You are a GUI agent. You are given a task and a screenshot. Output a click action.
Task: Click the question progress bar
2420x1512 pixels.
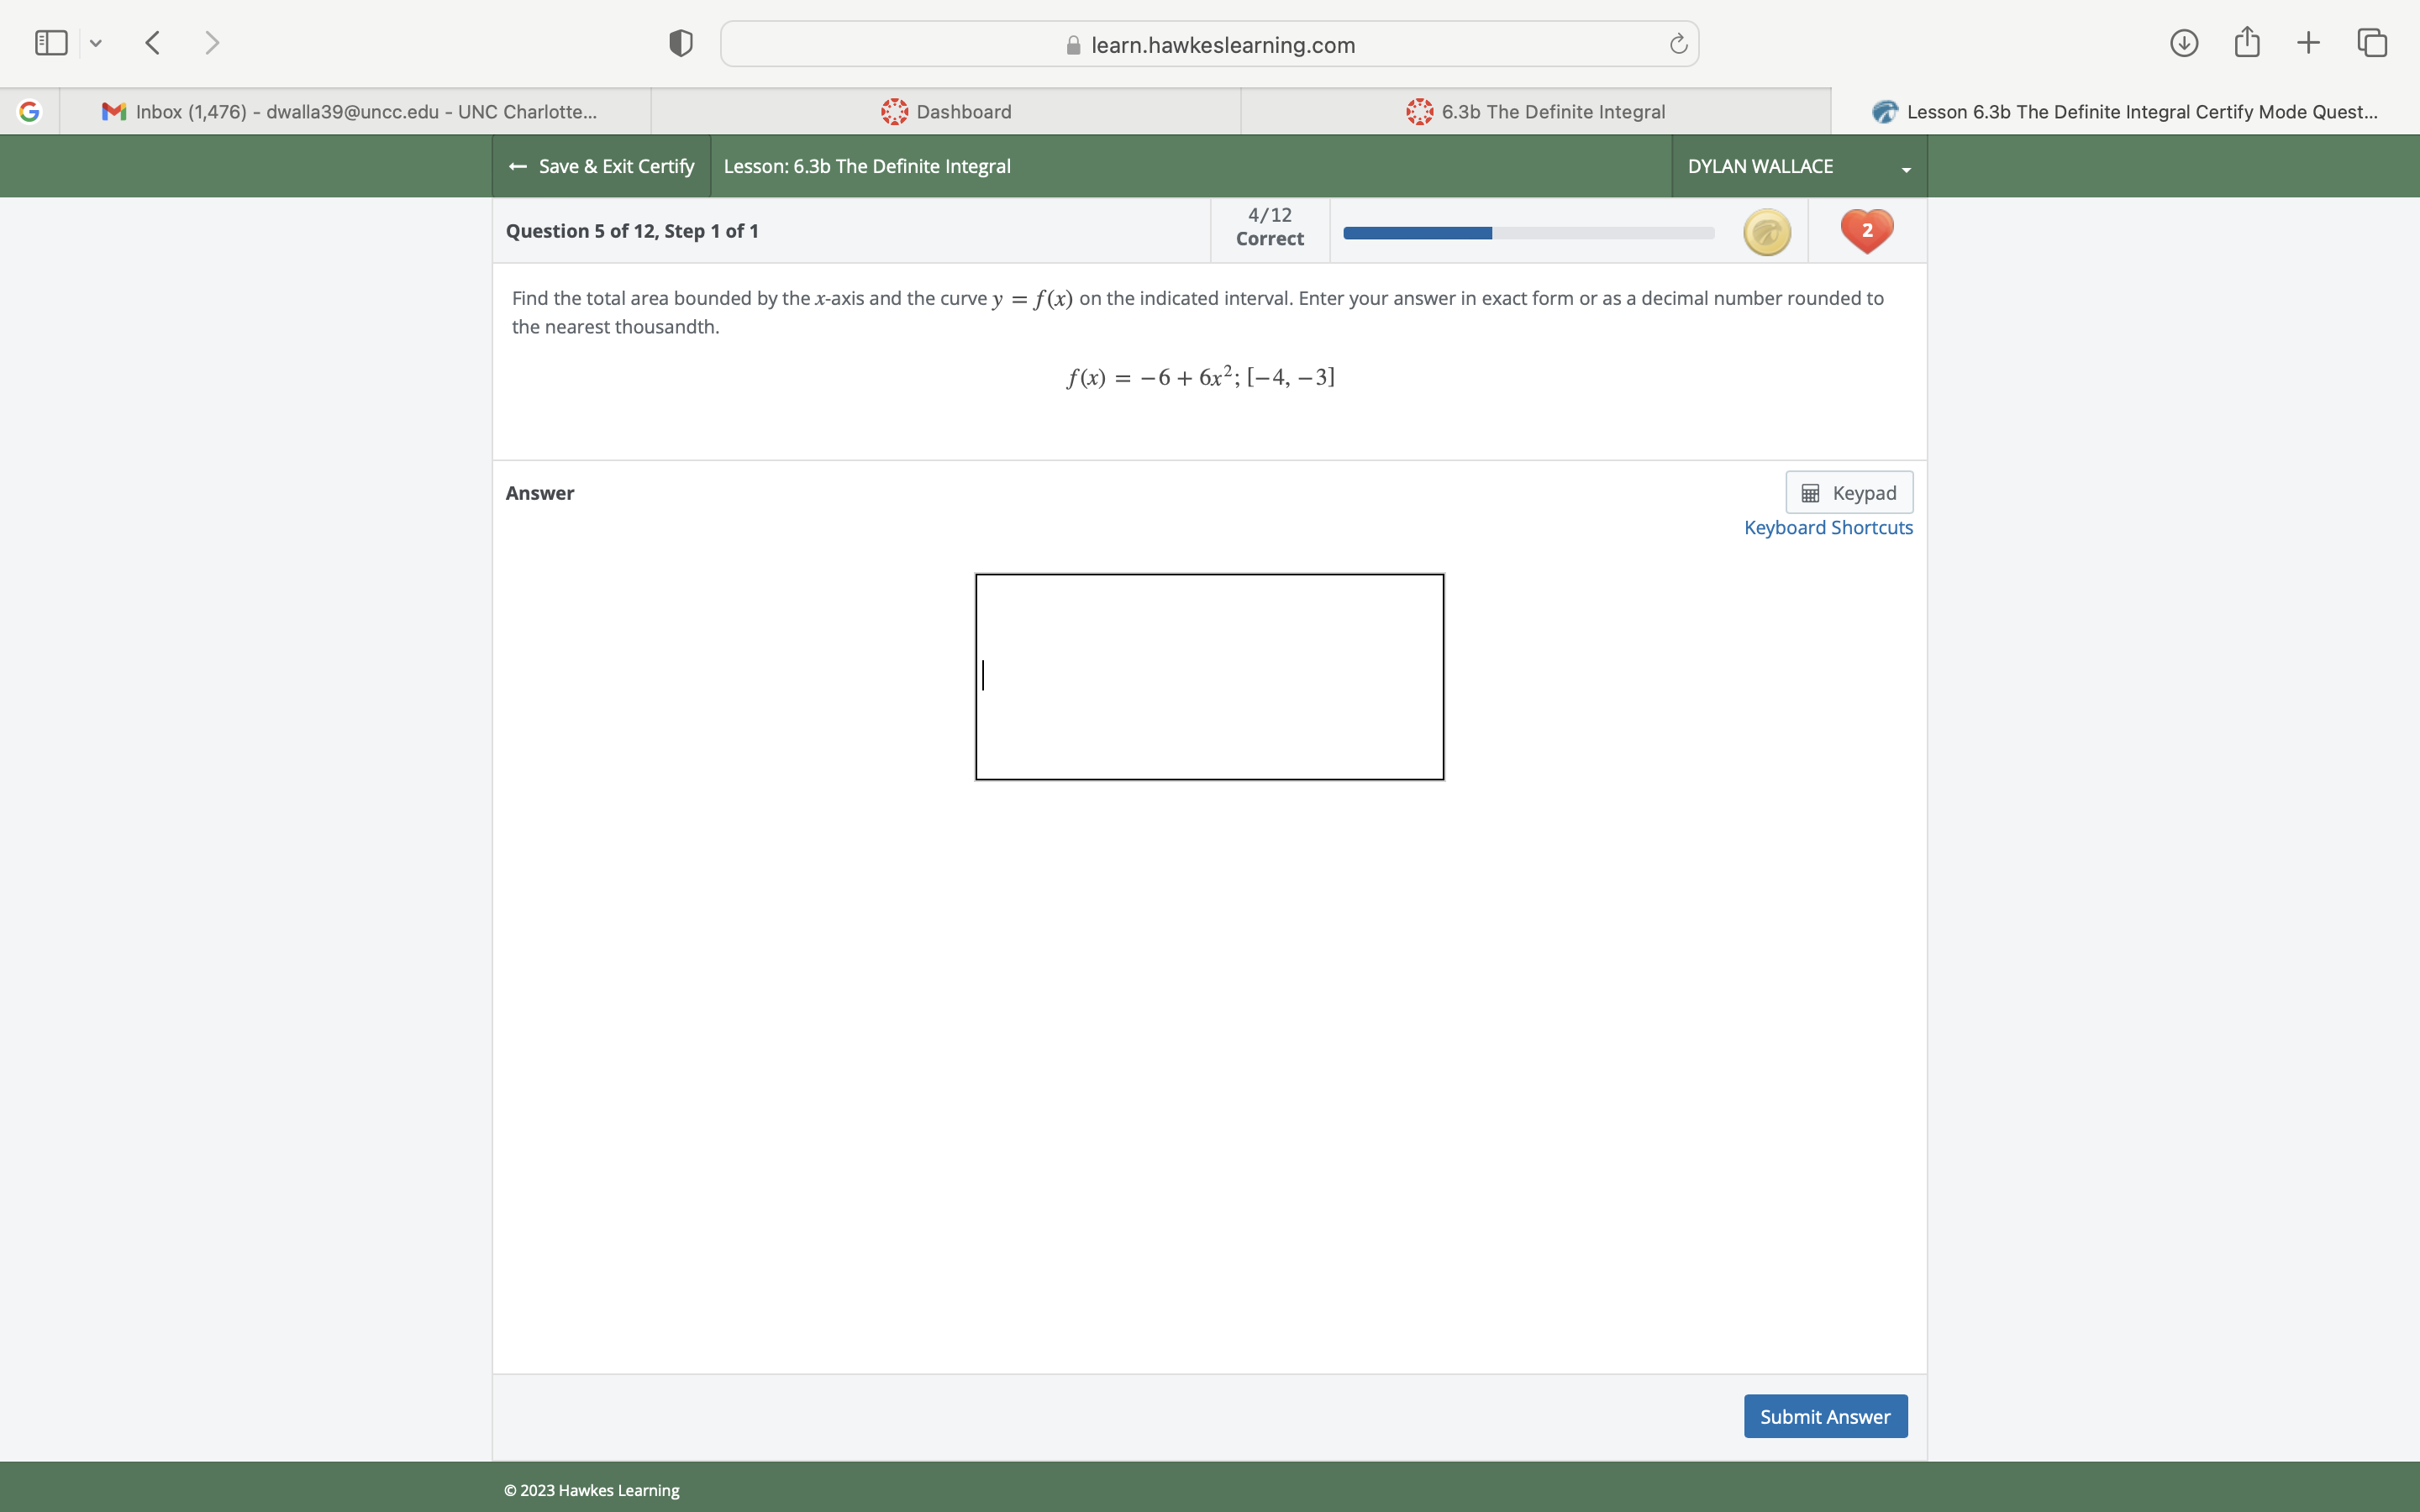click(x=1530, y=232)
